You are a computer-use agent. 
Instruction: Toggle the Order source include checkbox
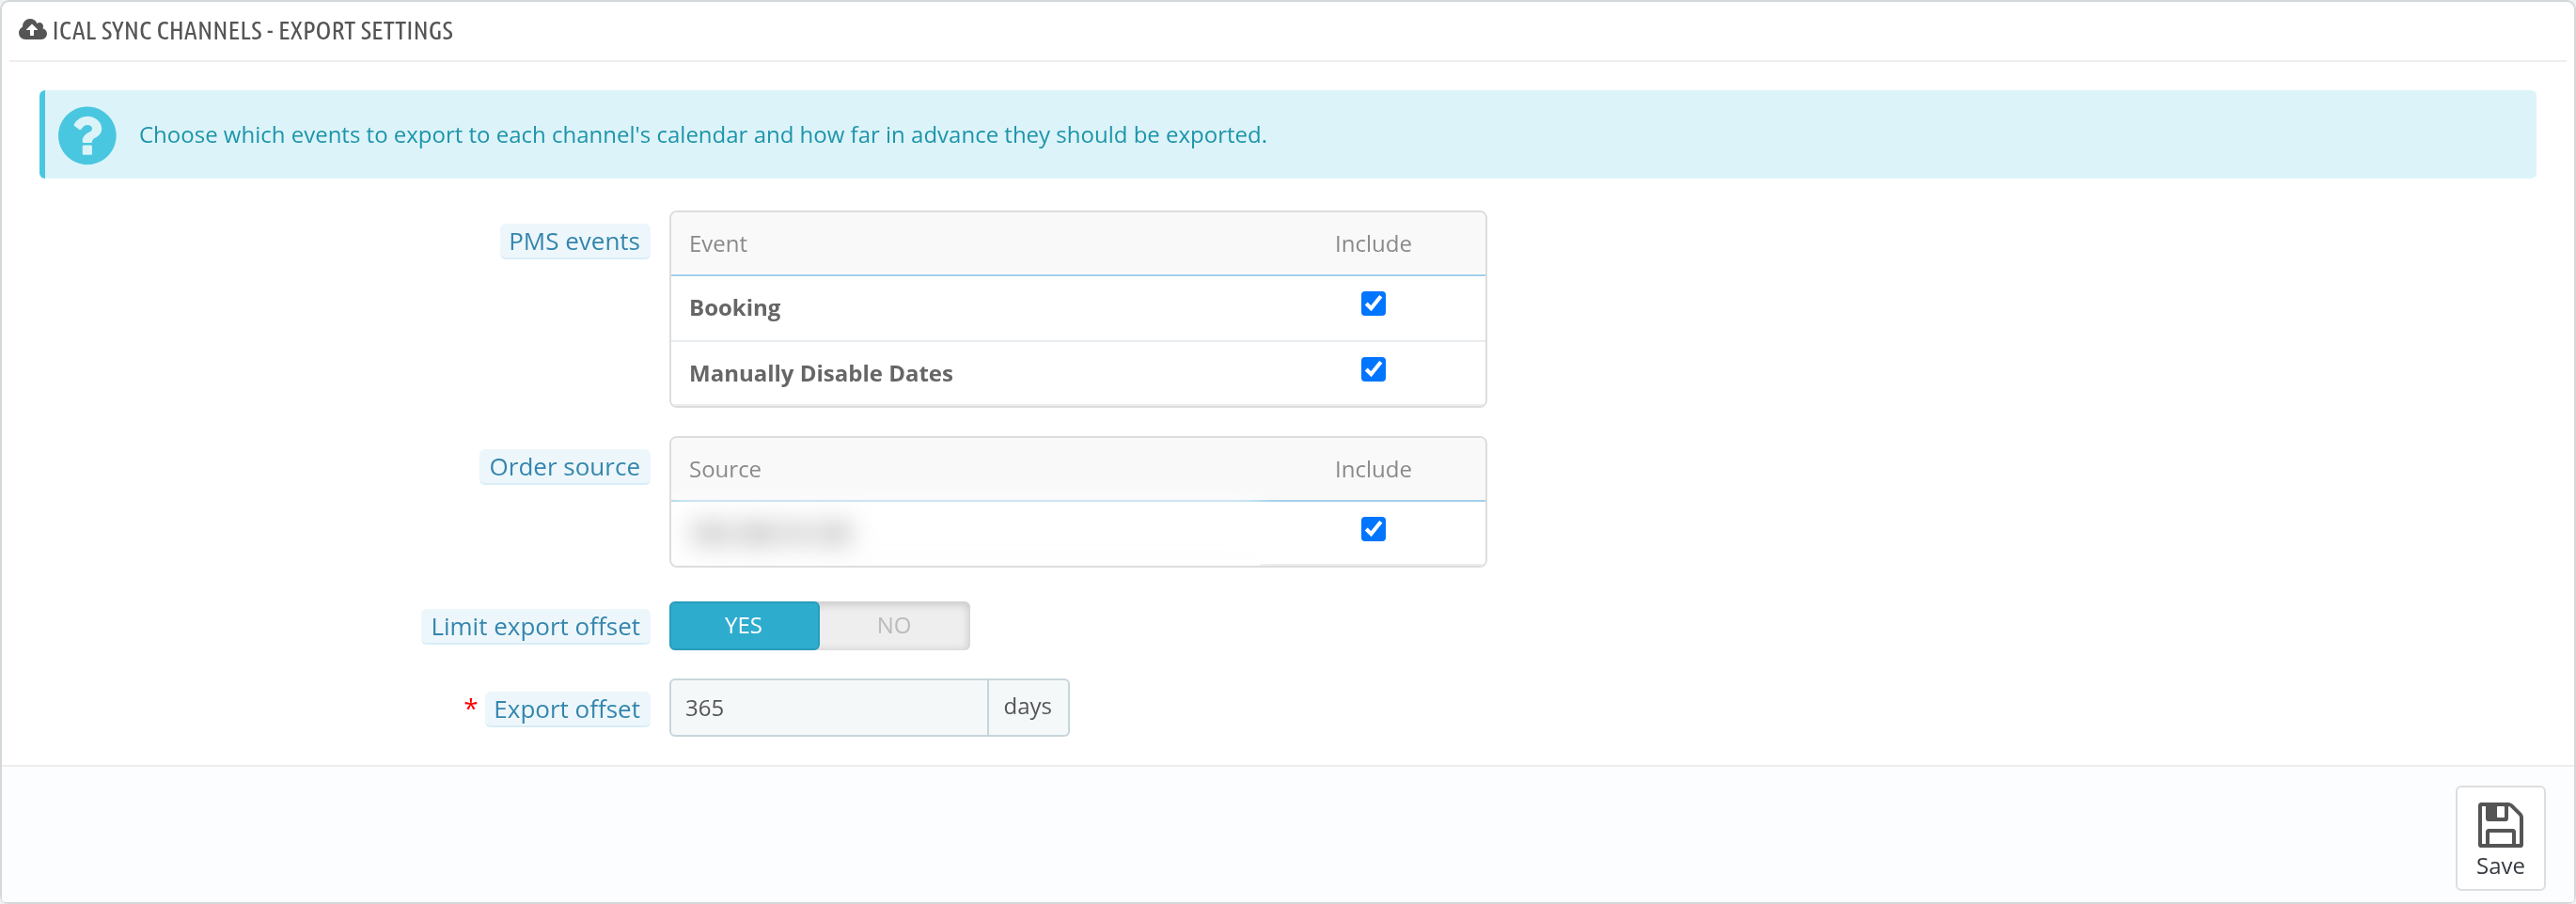point(1372,529)
